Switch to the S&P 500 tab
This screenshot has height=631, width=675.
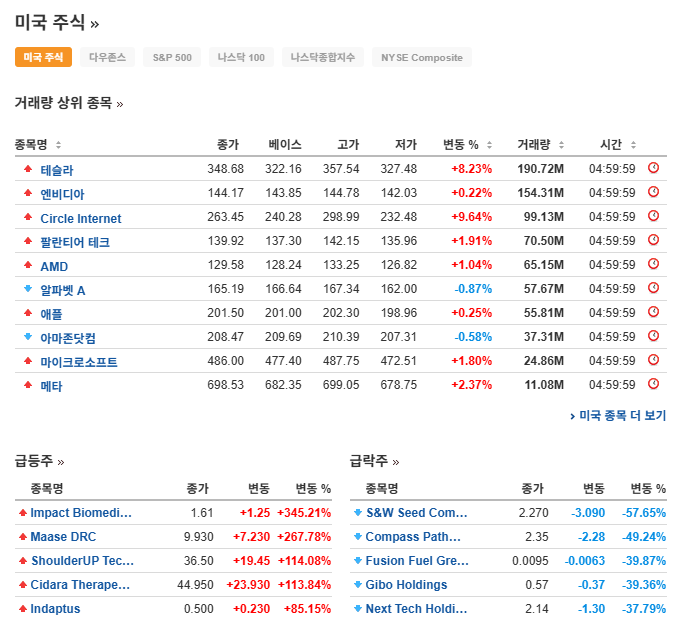(172, 57)
